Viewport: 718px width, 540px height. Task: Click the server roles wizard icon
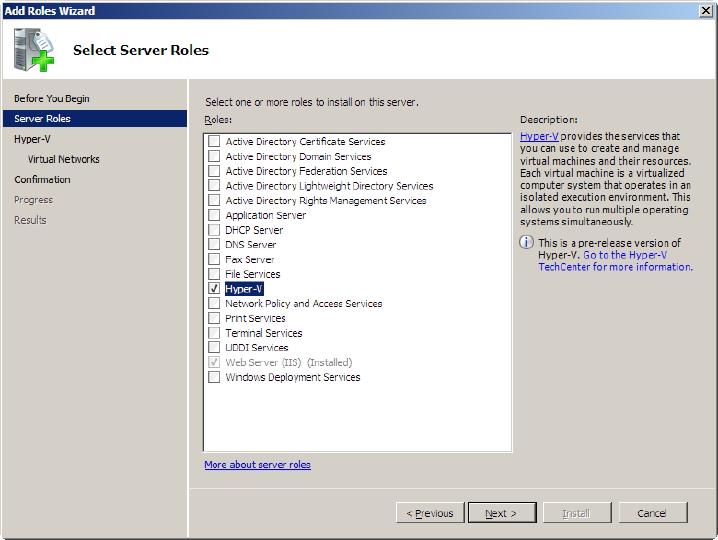tap(34, 49)
